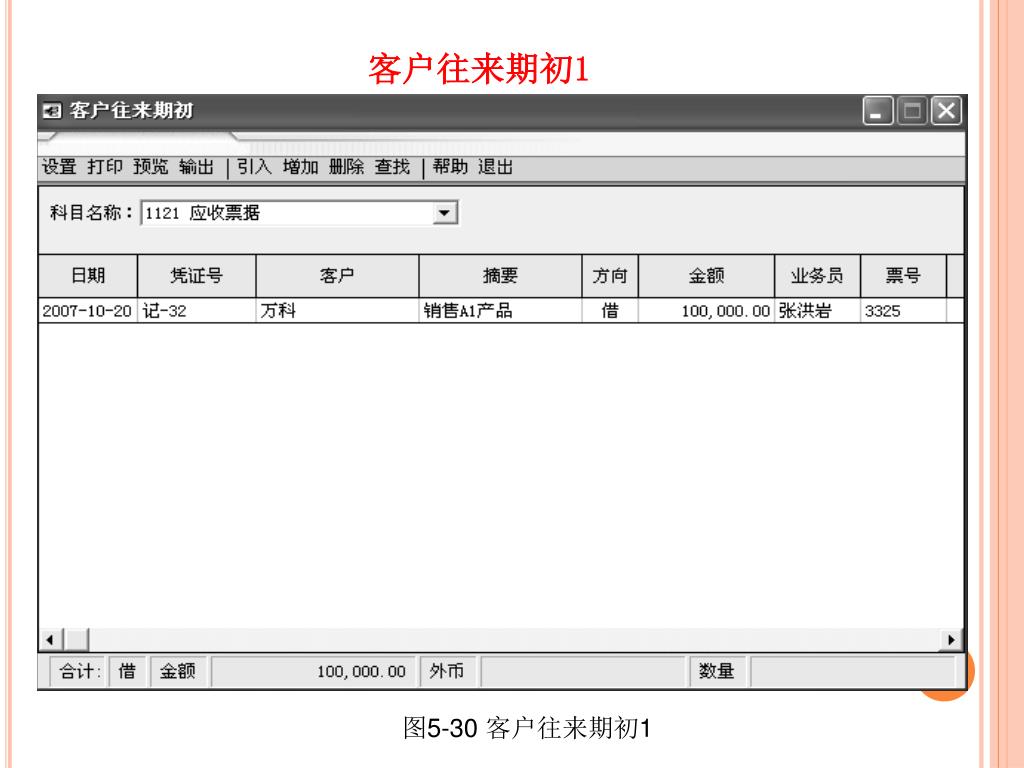Click 退出 to exit the window
Screen dimensions: 1024x768
495,167
